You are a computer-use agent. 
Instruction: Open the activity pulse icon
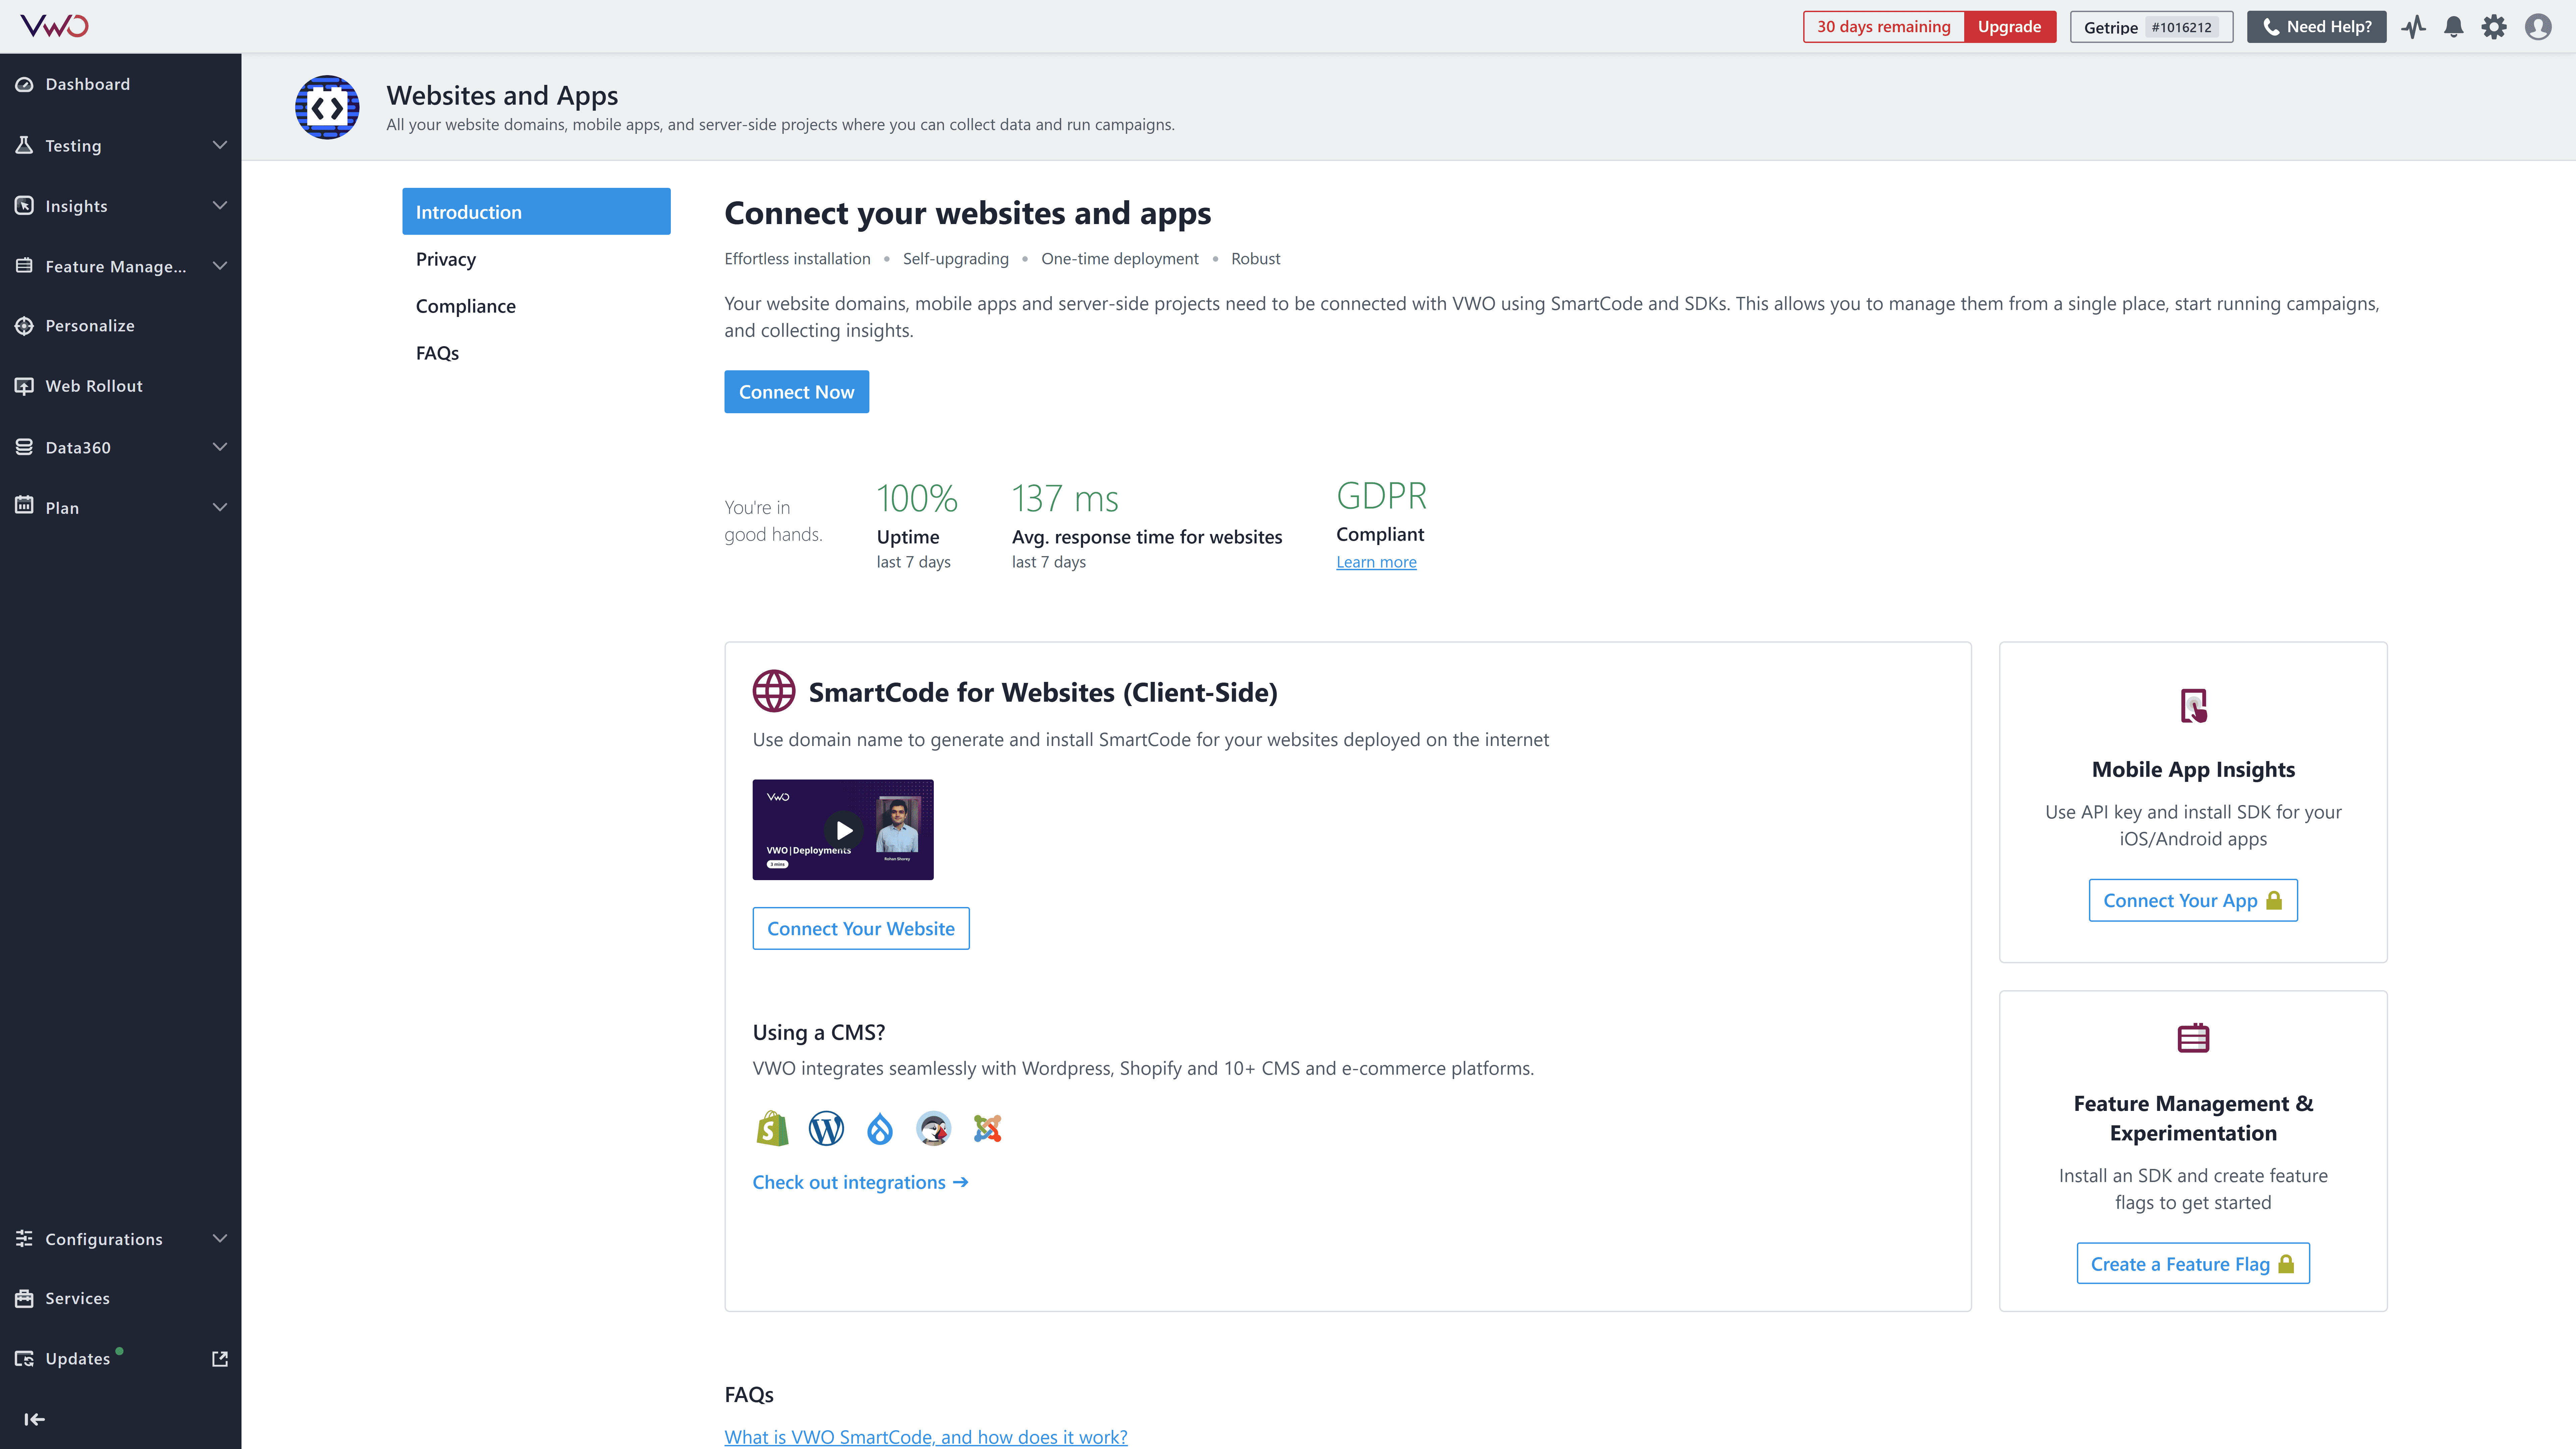(2414, 27)
